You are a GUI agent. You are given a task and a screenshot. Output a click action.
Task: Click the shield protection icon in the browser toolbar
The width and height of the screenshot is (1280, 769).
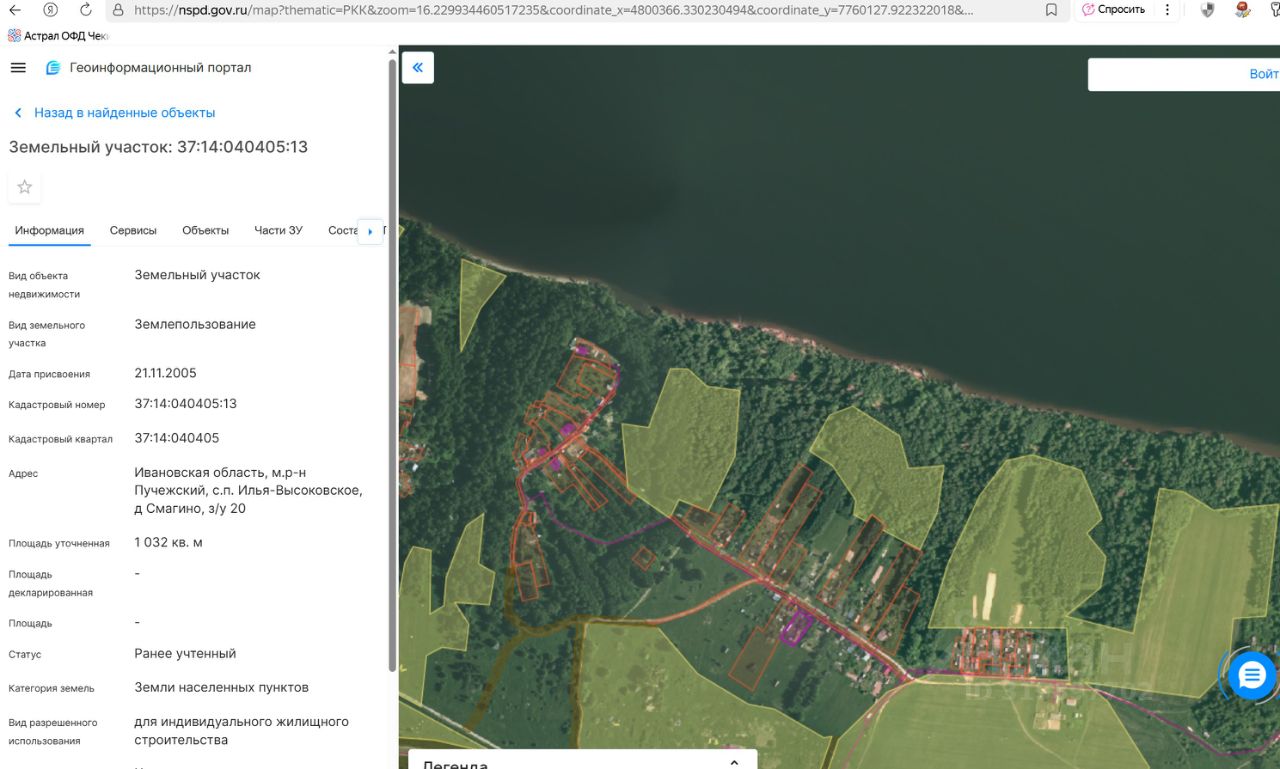point(1207,10)
